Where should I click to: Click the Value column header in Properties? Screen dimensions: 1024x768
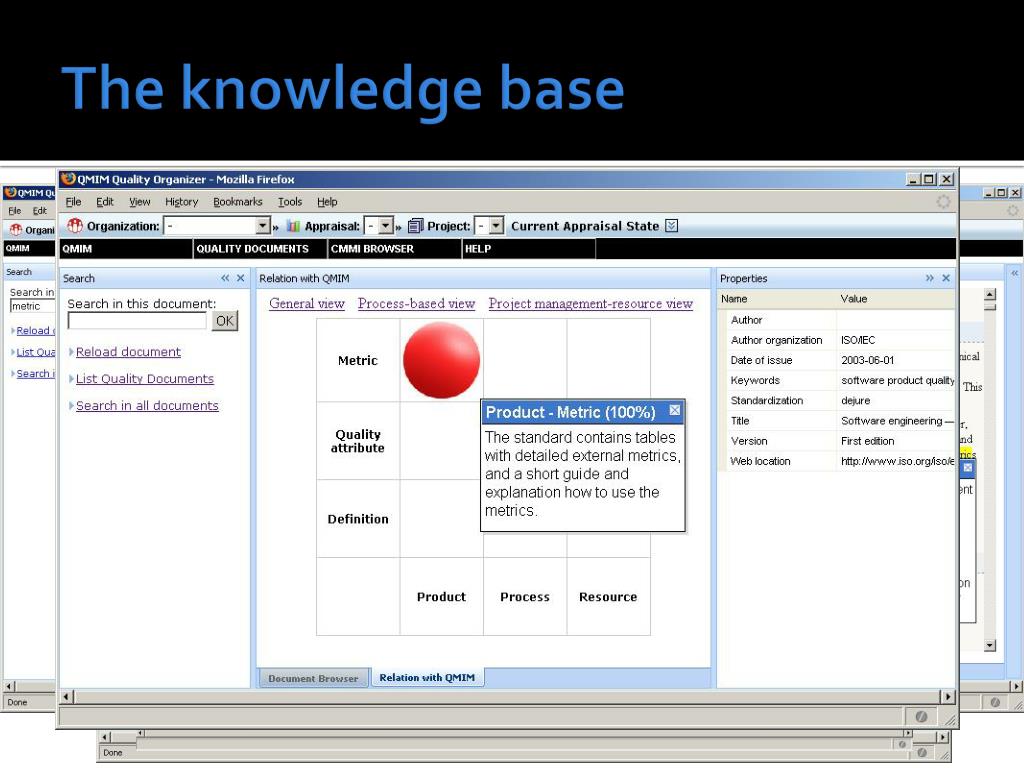pyautogui.click(x=895, y=298)
